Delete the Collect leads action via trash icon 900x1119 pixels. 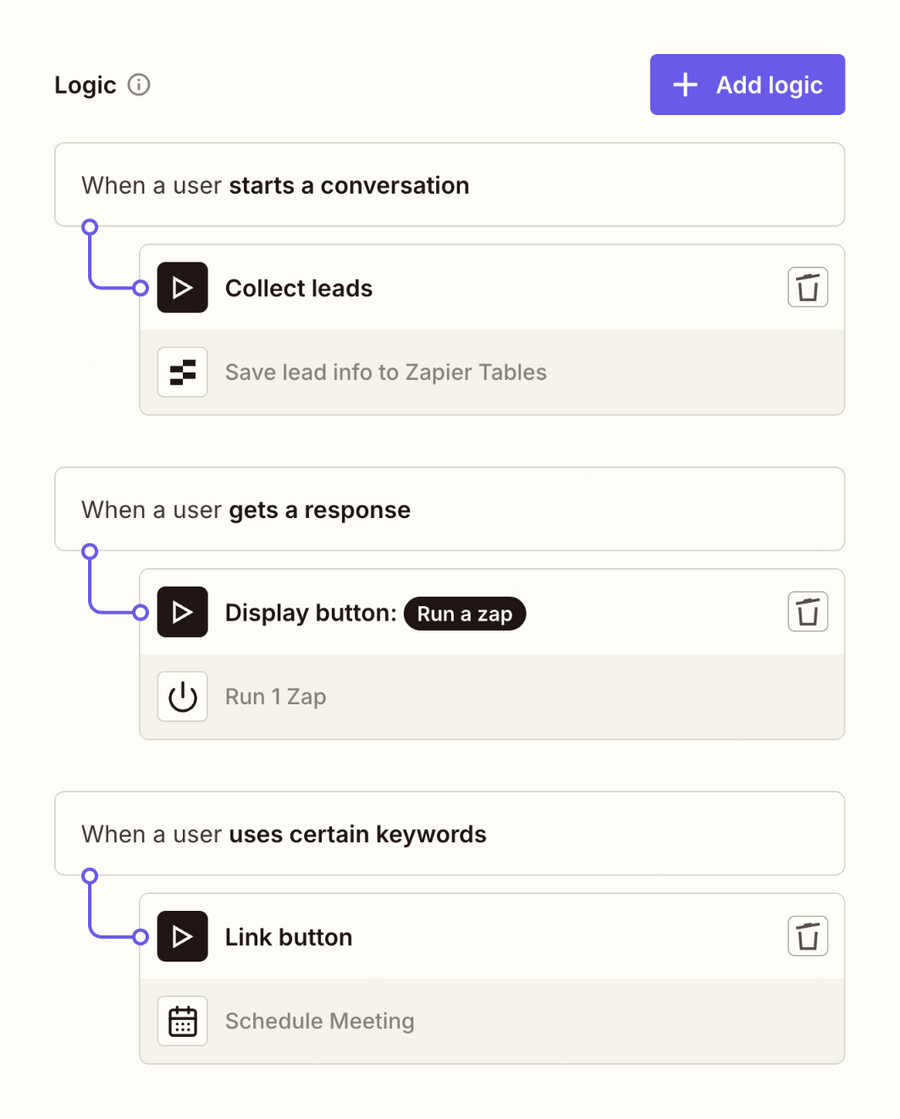[x=807, y=287]
